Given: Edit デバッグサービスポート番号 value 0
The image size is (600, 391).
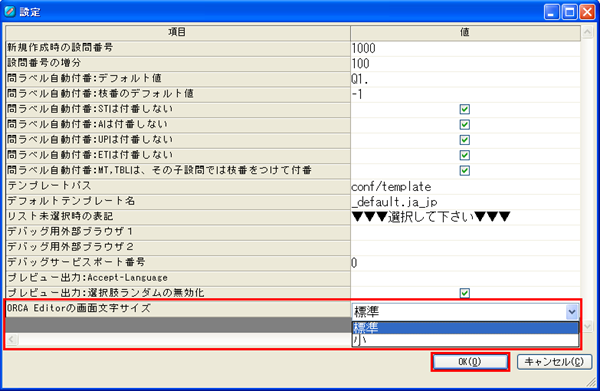Looking at the screenshot, I should 465,263.
